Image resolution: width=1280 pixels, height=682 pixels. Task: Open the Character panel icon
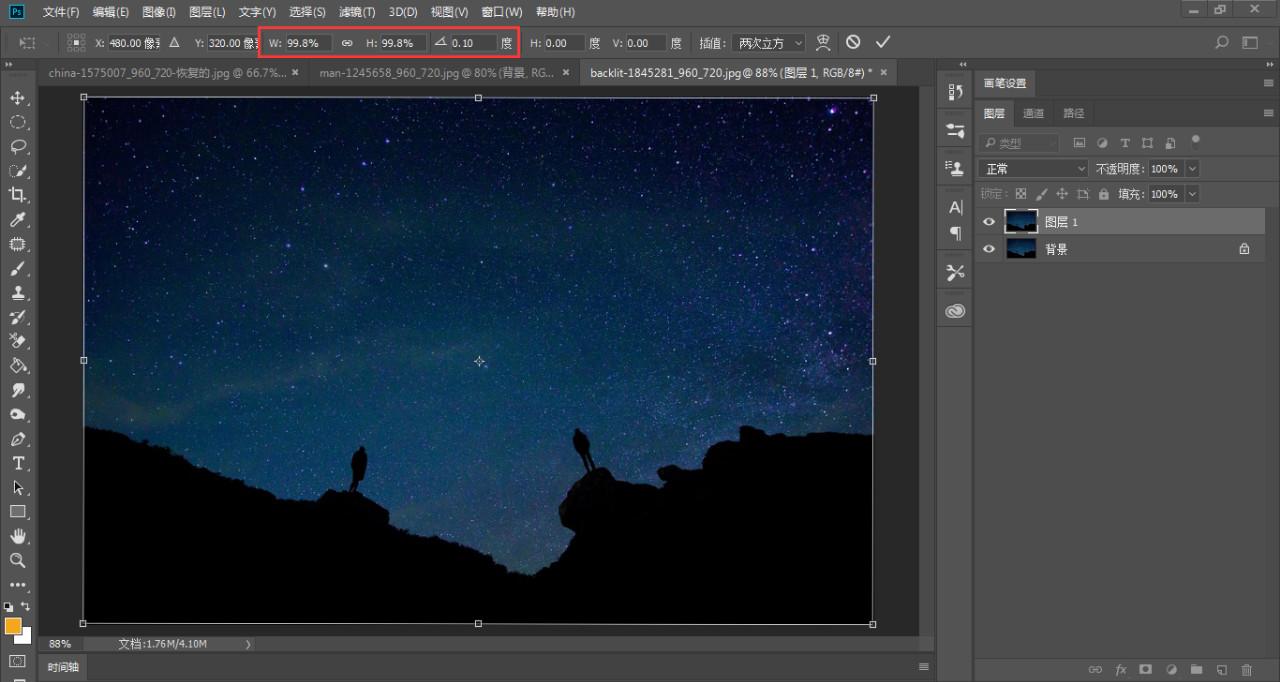point(955,208)
